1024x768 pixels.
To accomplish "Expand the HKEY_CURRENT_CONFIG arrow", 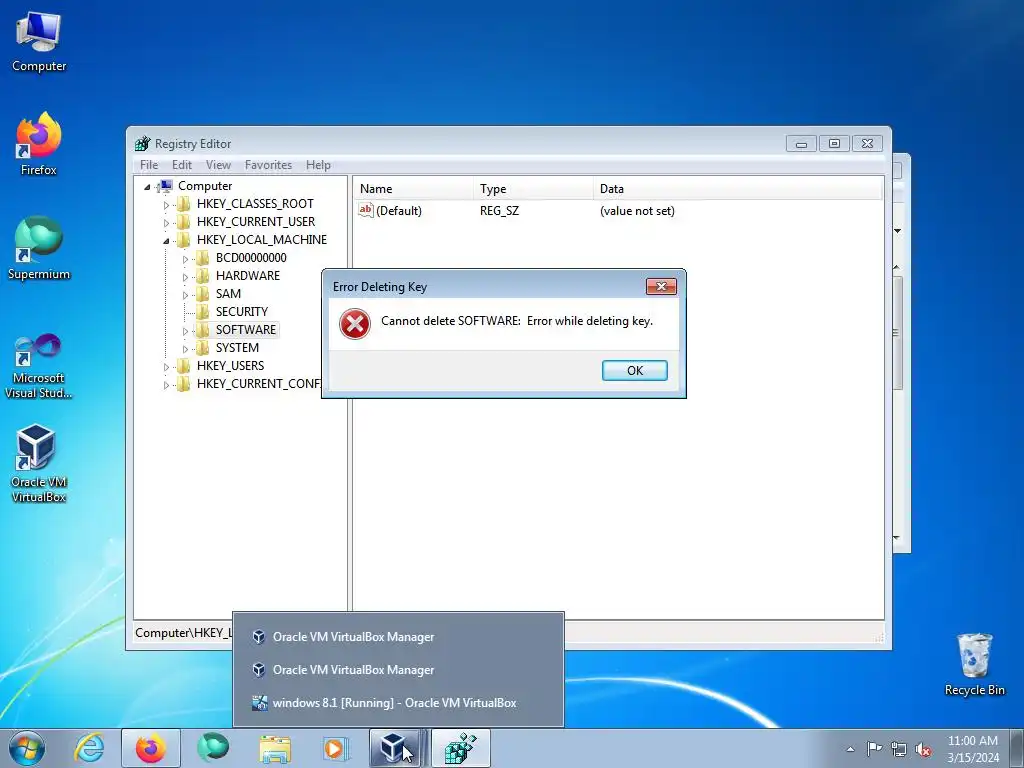I will pos(167,385).
